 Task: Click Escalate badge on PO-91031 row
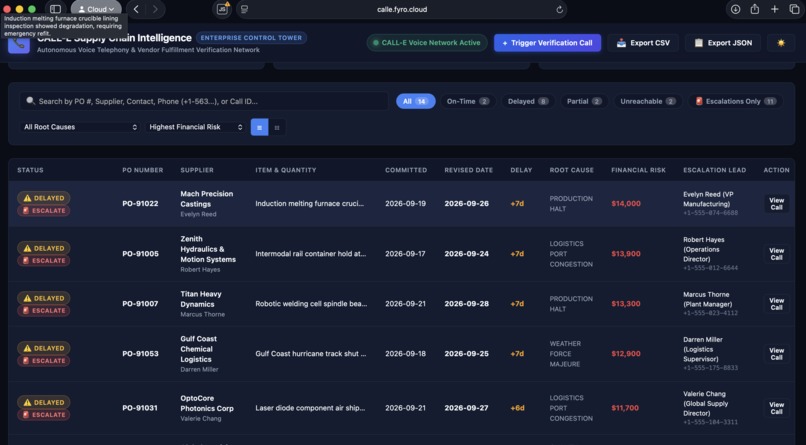tap(44, 415)
